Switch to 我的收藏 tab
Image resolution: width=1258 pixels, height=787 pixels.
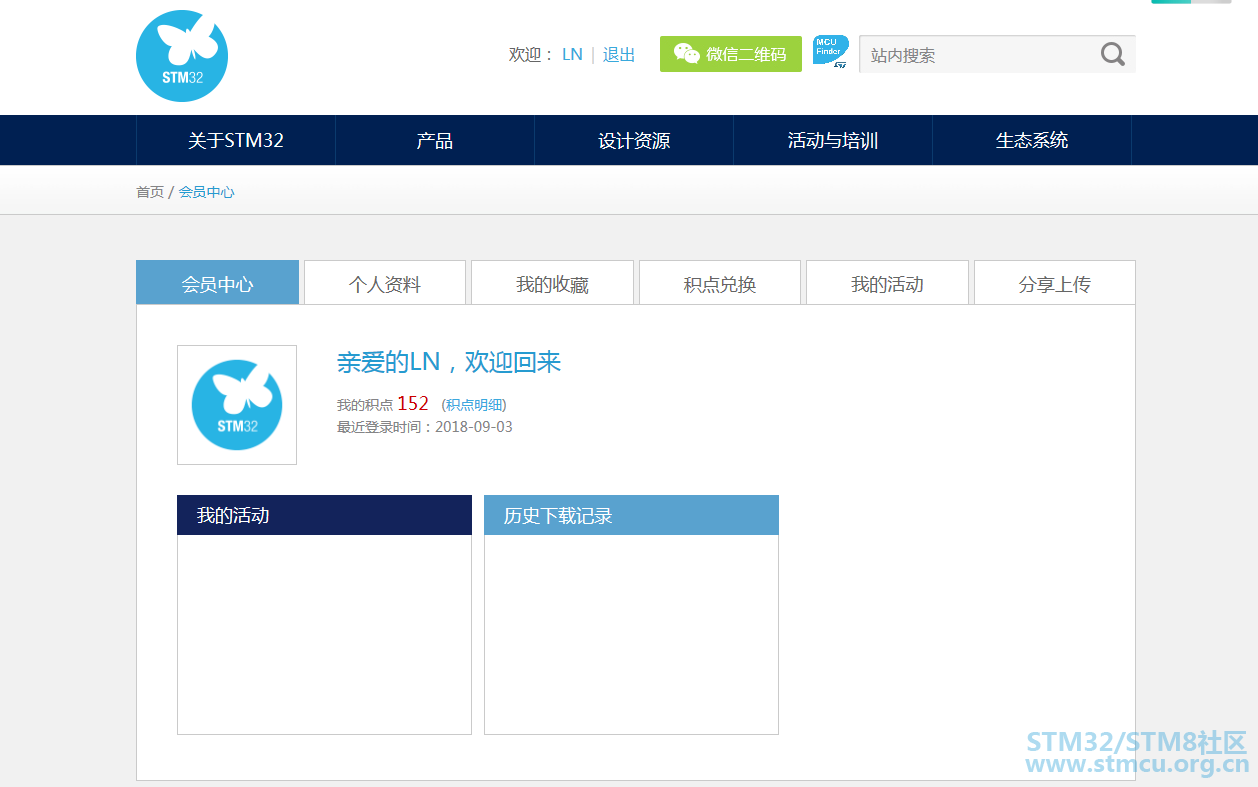point(552,283)
